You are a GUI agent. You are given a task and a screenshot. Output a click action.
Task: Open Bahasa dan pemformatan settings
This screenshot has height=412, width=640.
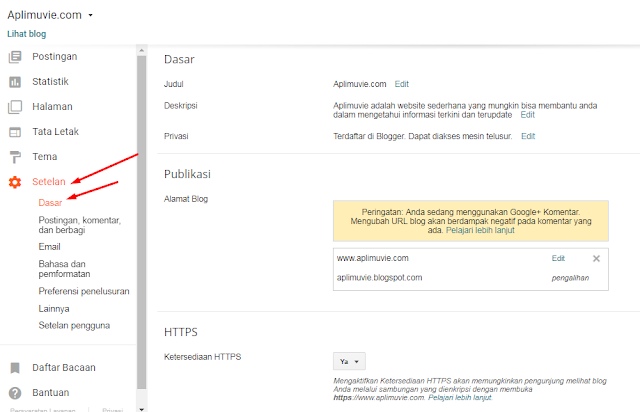point(64,269)
